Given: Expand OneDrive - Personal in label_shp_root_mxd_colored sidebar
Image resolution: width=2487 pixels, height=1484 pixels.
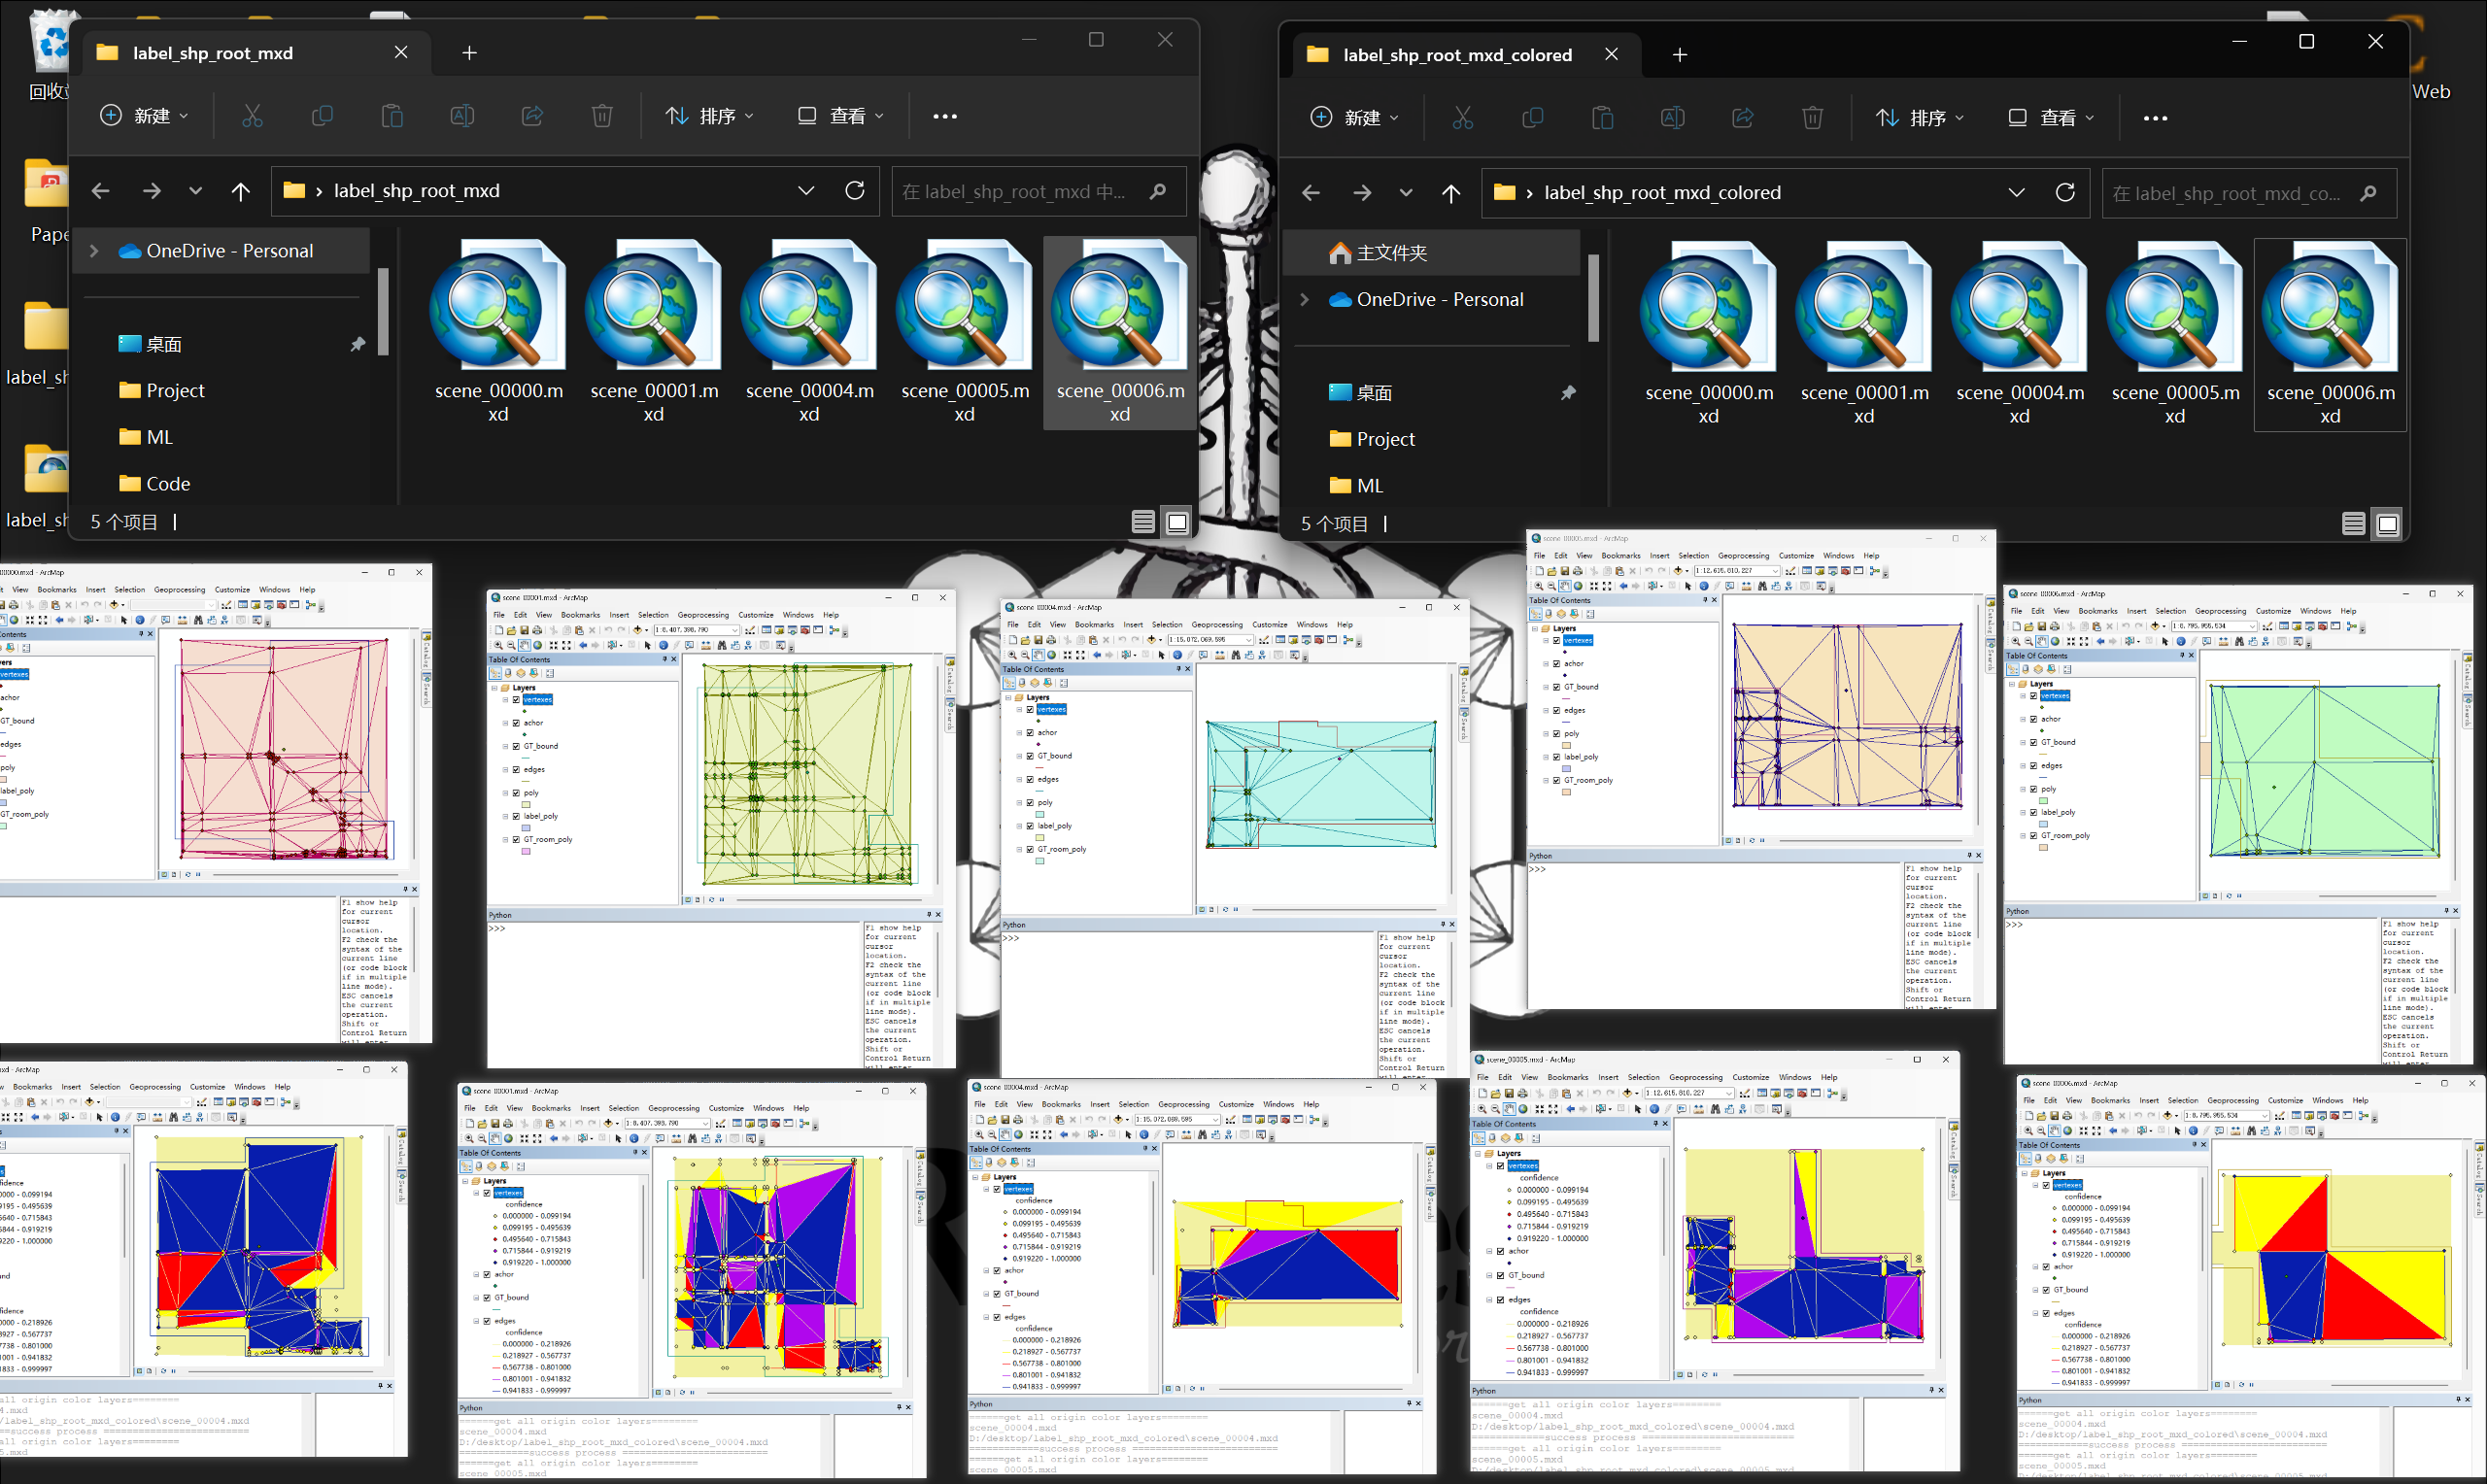Looking at the screenshot, I should pyautogui.click(x=1304, y=299).
